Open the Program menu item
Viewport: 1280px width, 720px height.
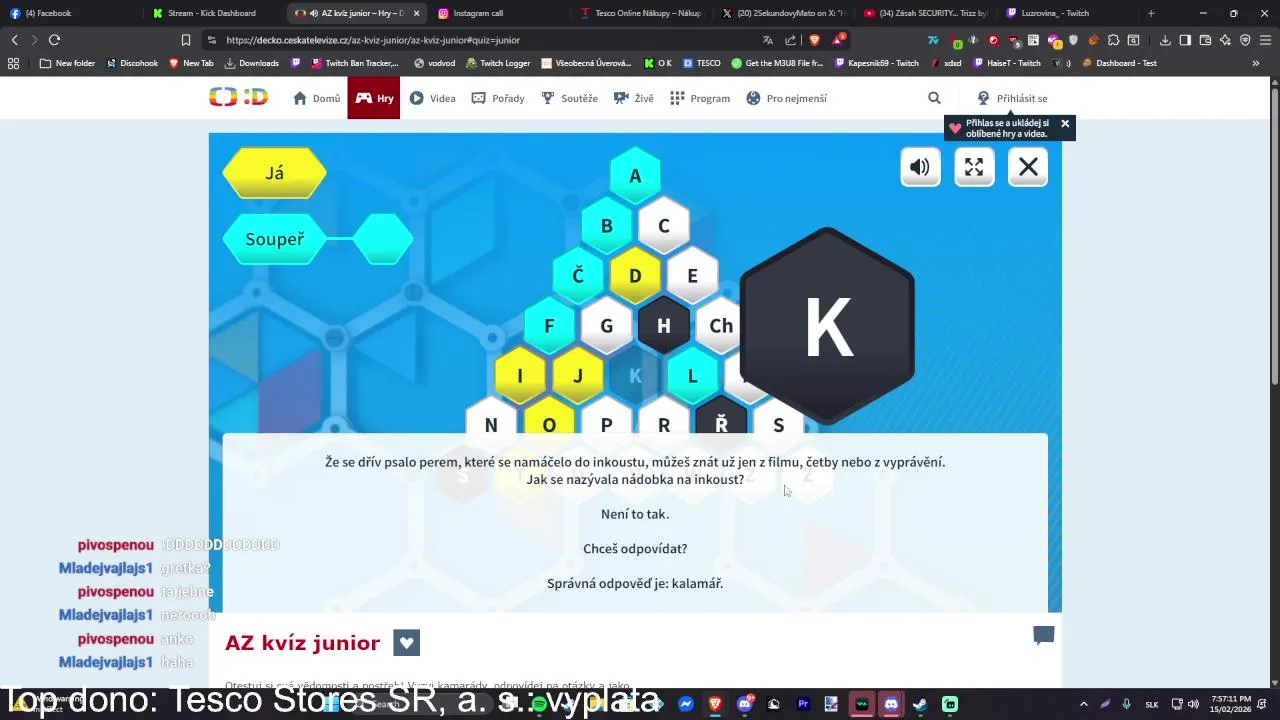pos(700,98)
